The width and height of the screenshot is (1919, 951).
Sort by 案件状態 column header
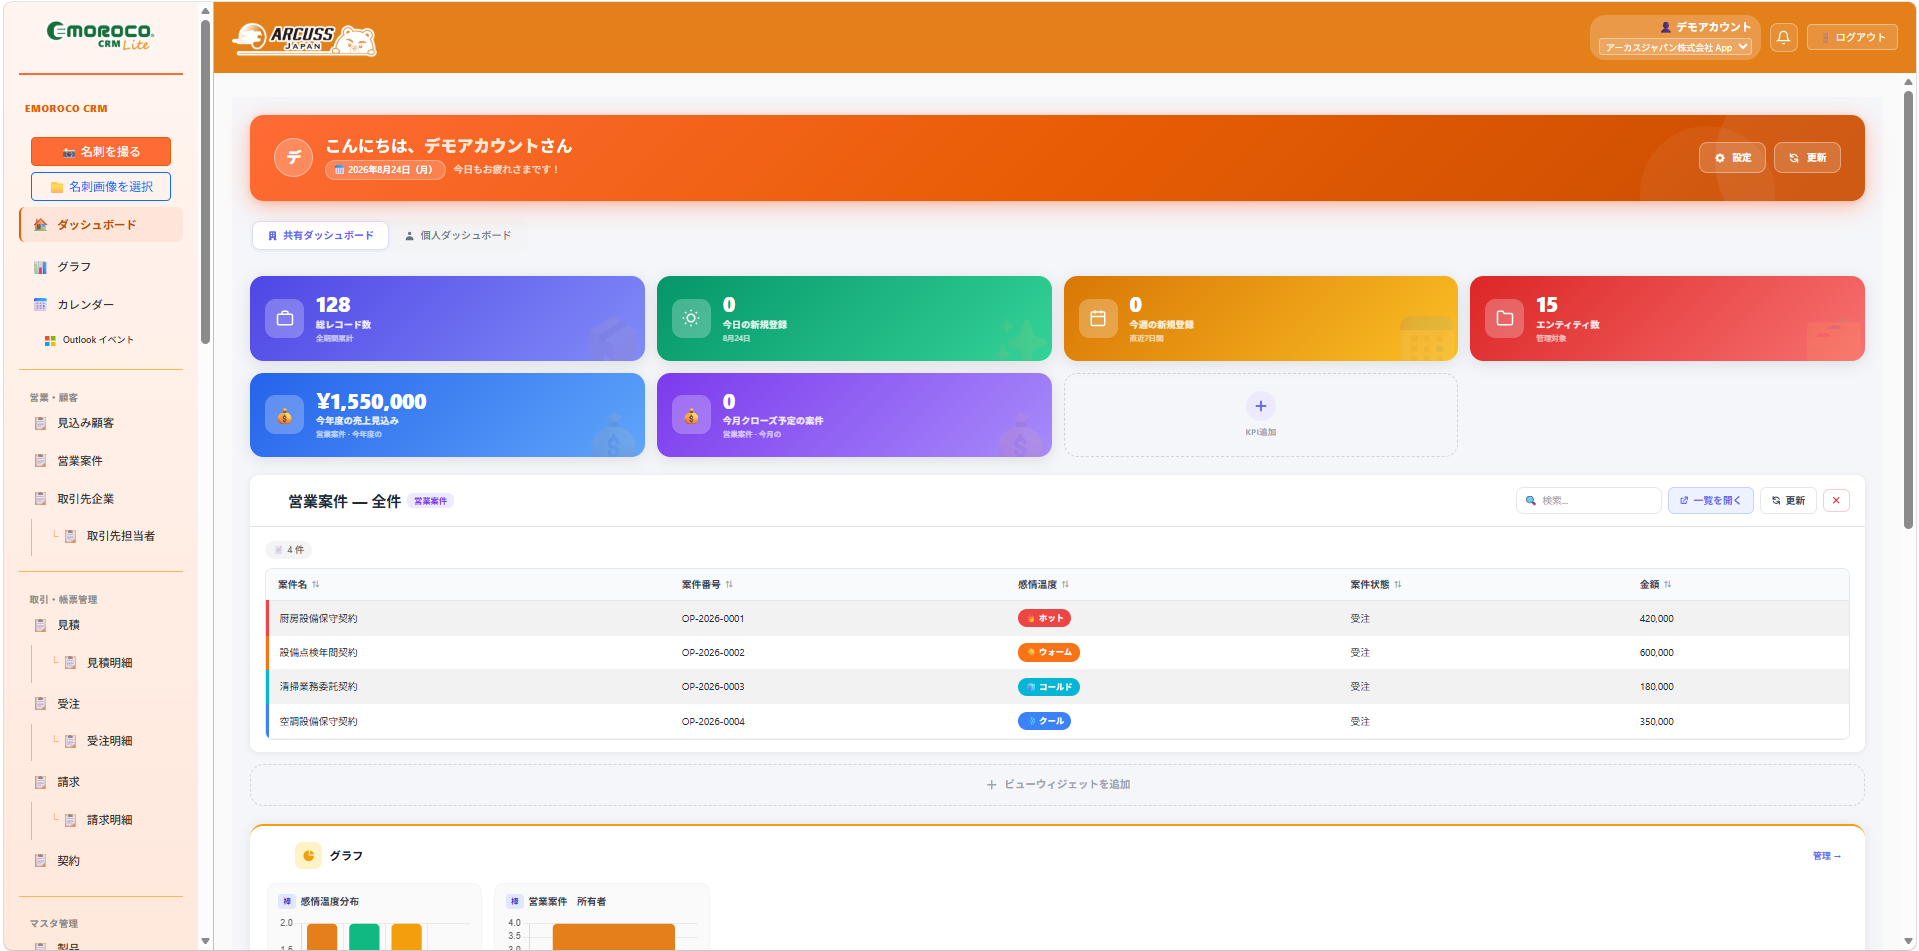1375,585
